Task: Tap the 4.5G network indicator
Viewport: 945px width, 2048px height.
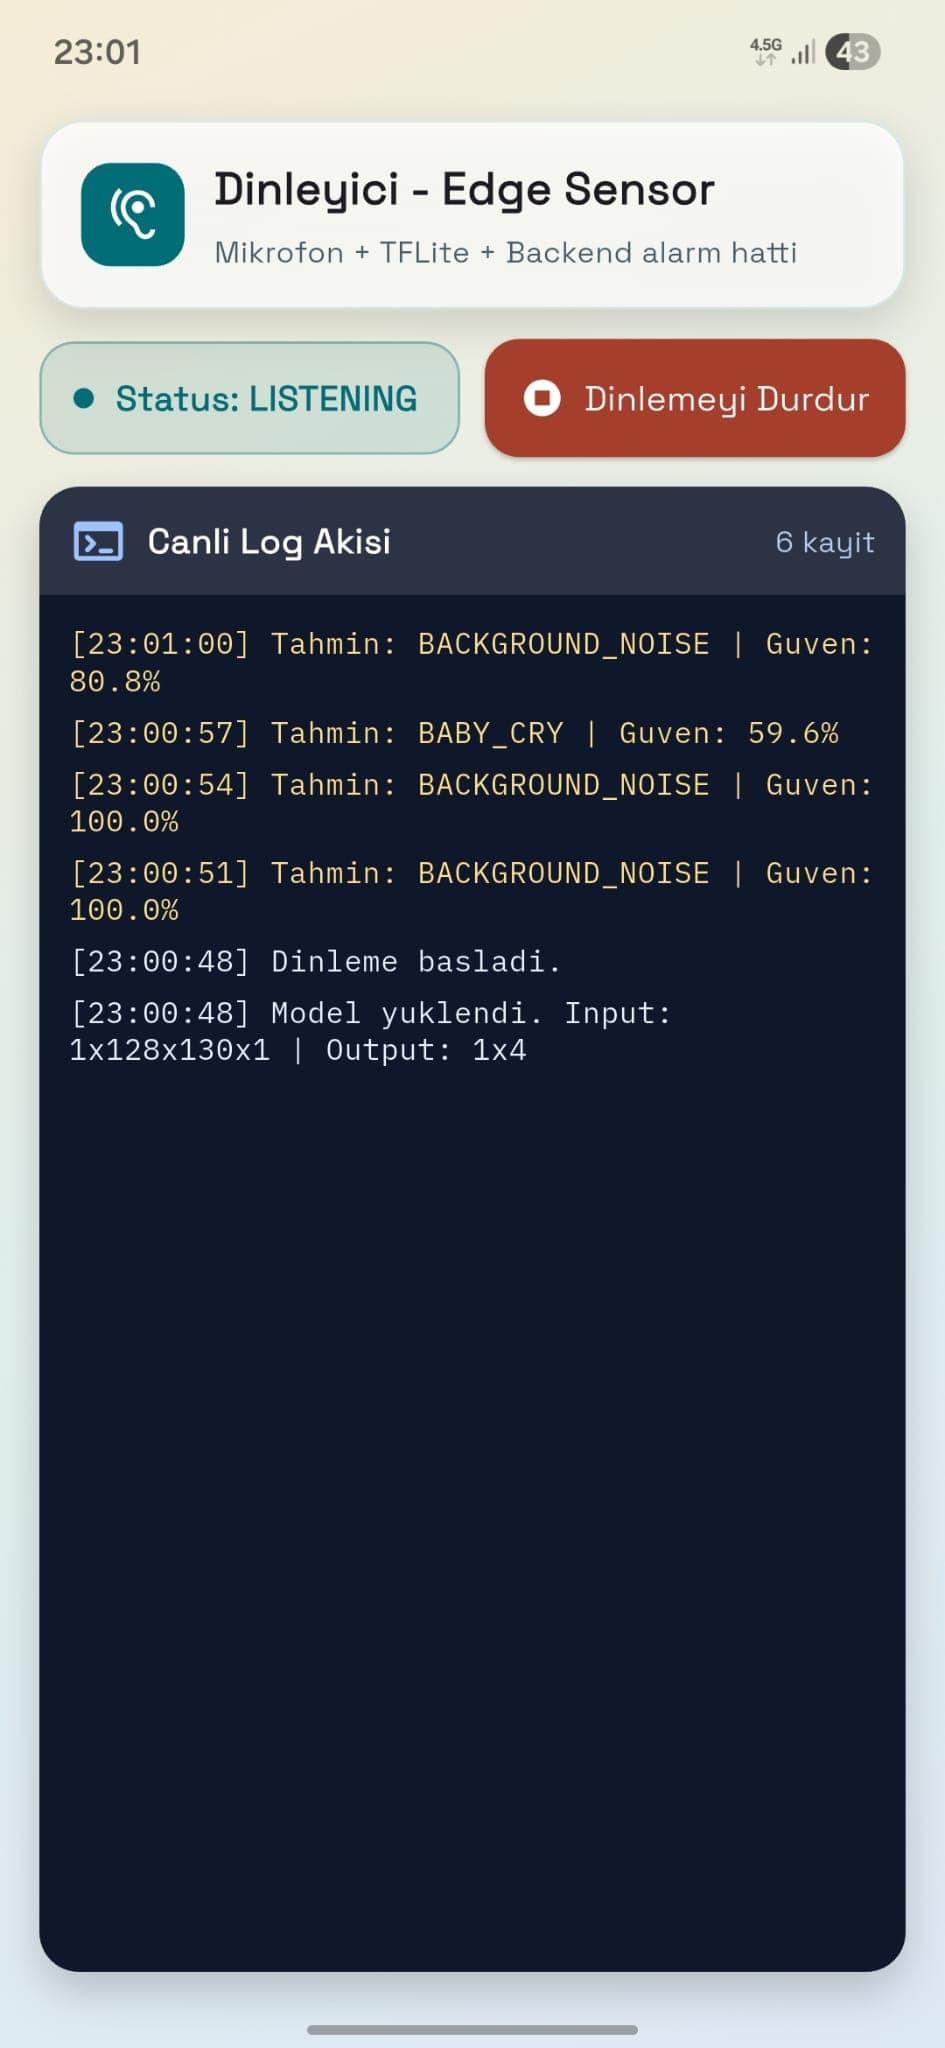Action: click(766, 51)
